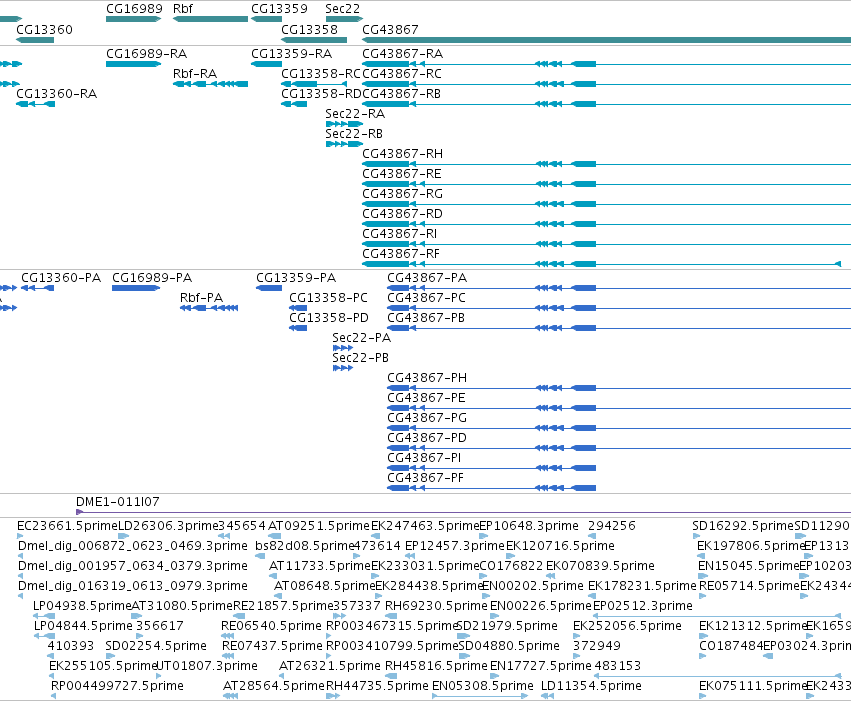Select the Sec22 gene label

point(342,9)
